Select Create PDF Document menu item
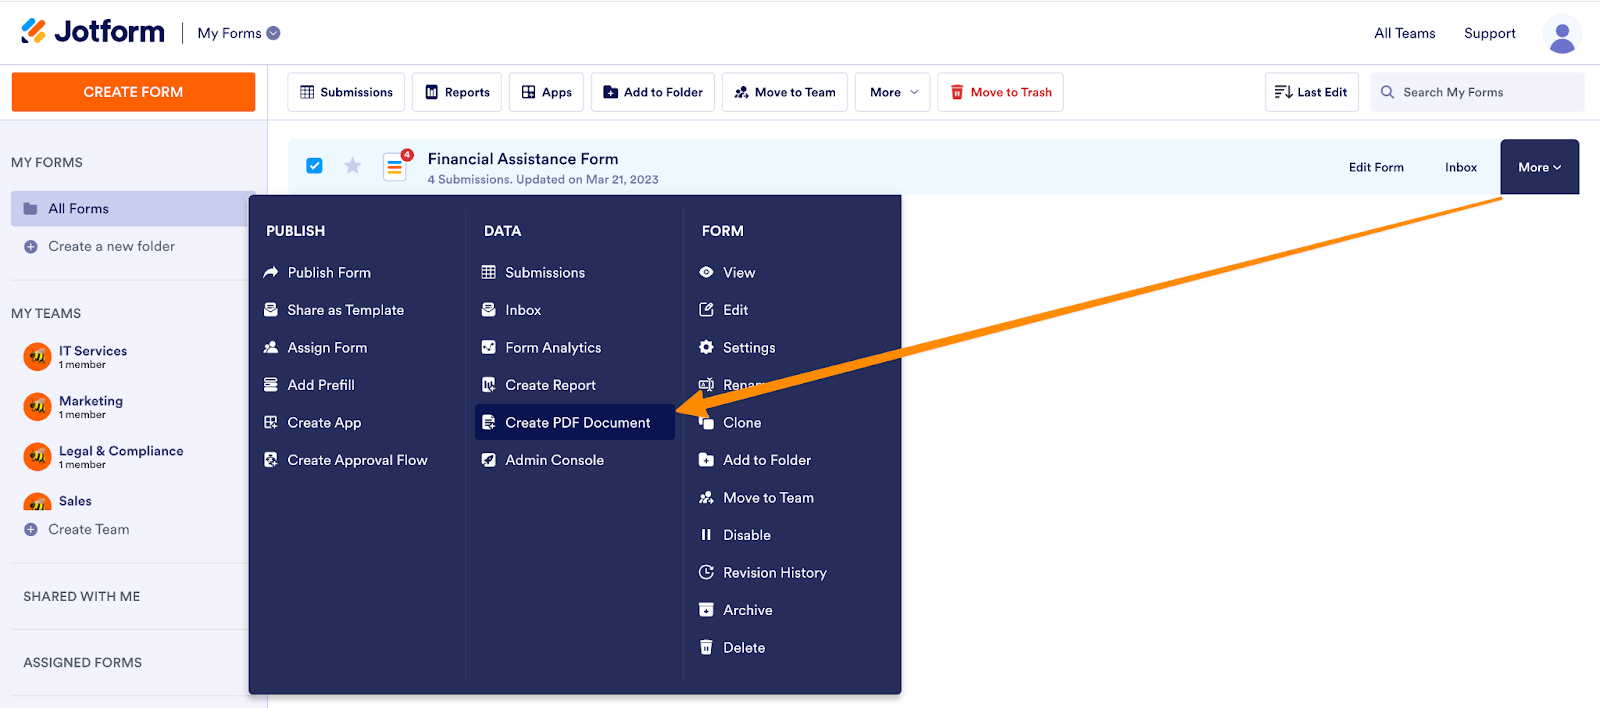The image size is (1600, 708). pyautogui.click(x=577, y=423)
